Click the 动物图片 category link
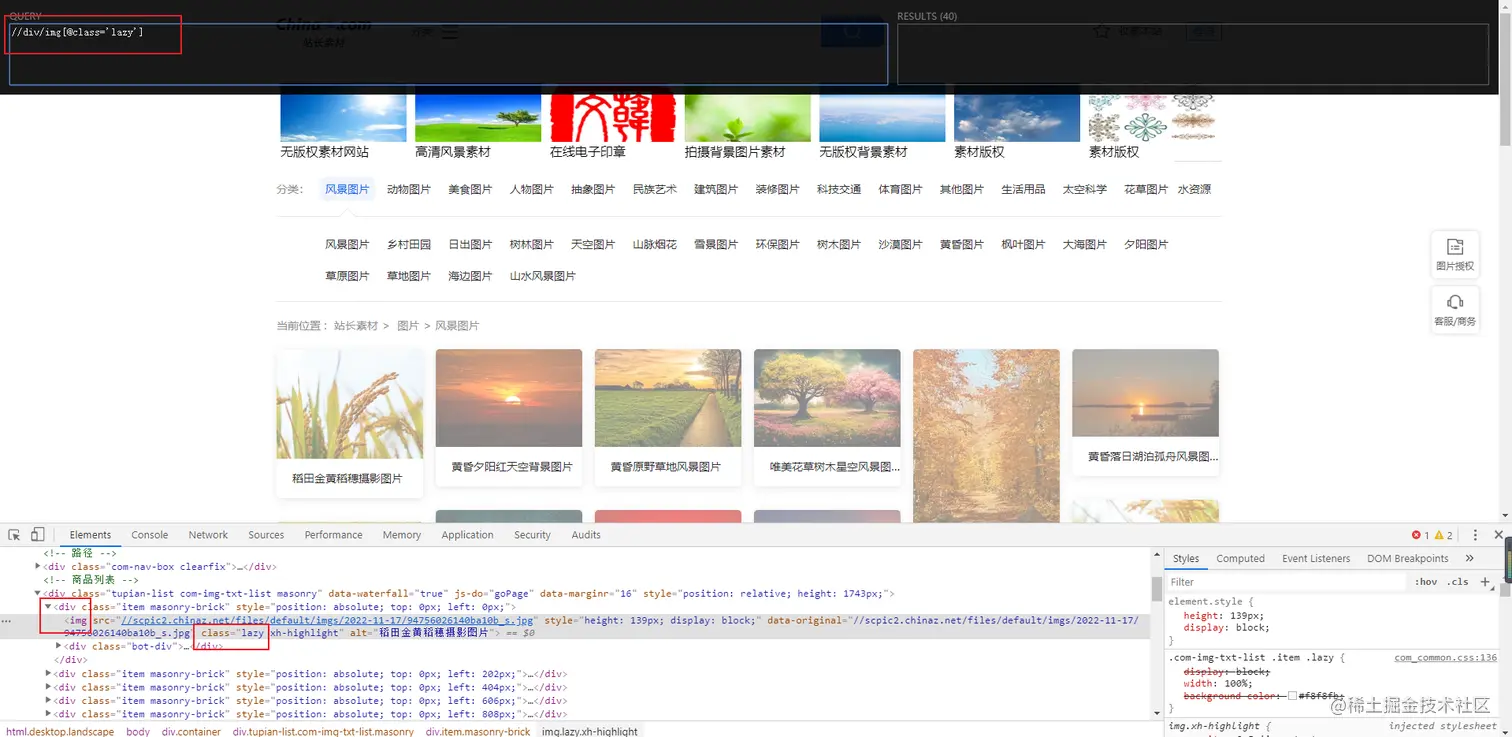This screenshot has height=737, width=1512. [408, 189]
